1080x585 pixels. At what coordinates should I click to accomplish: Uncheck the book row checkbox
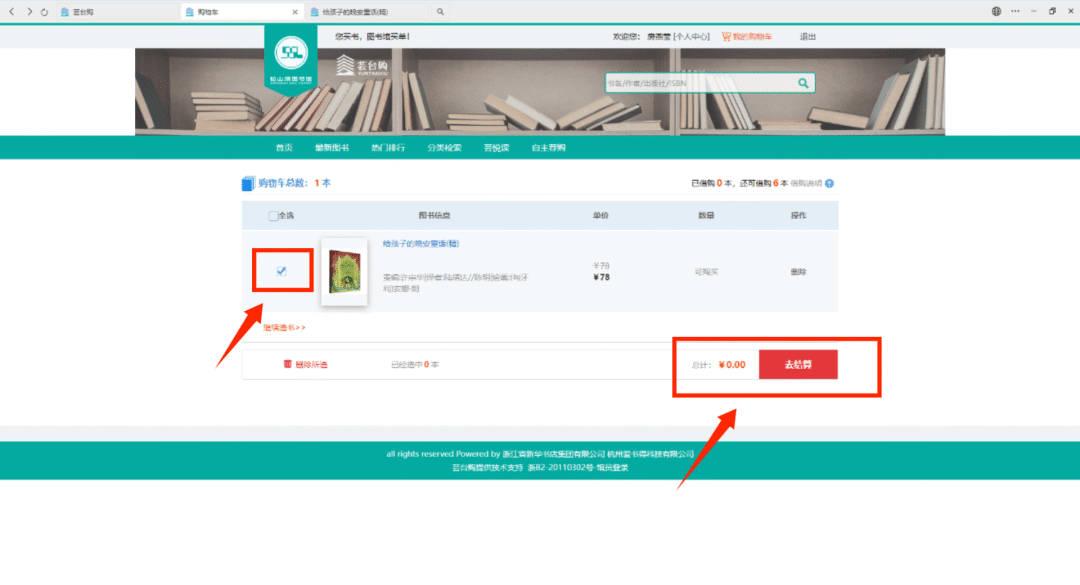point(281,271)
